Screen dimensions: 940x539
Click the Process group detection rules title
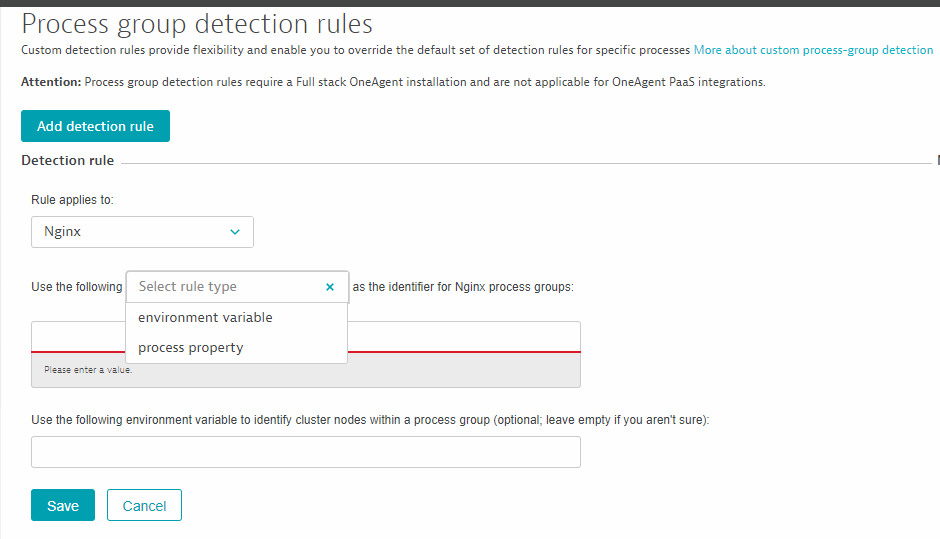pyautogui.click(x=197, y=24)
